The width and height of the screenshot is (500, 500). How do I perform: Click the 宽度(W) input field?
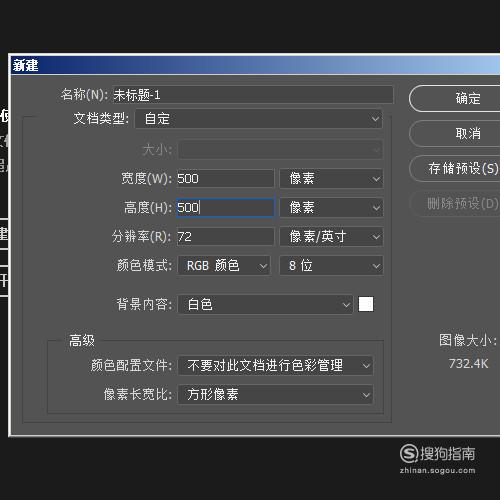point(225,178)
